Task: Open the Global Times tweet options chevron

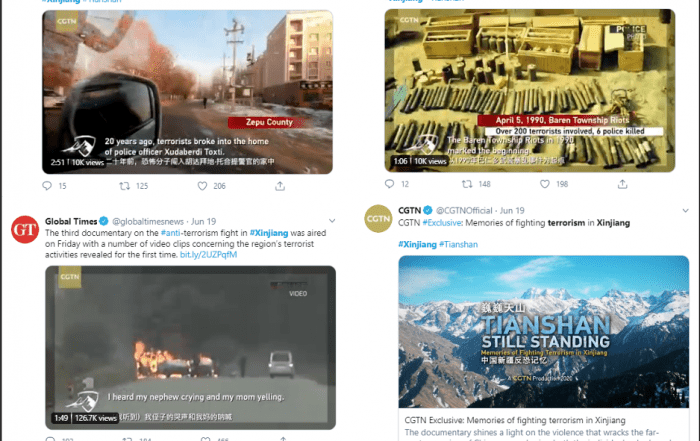Action: pos(332,220)
